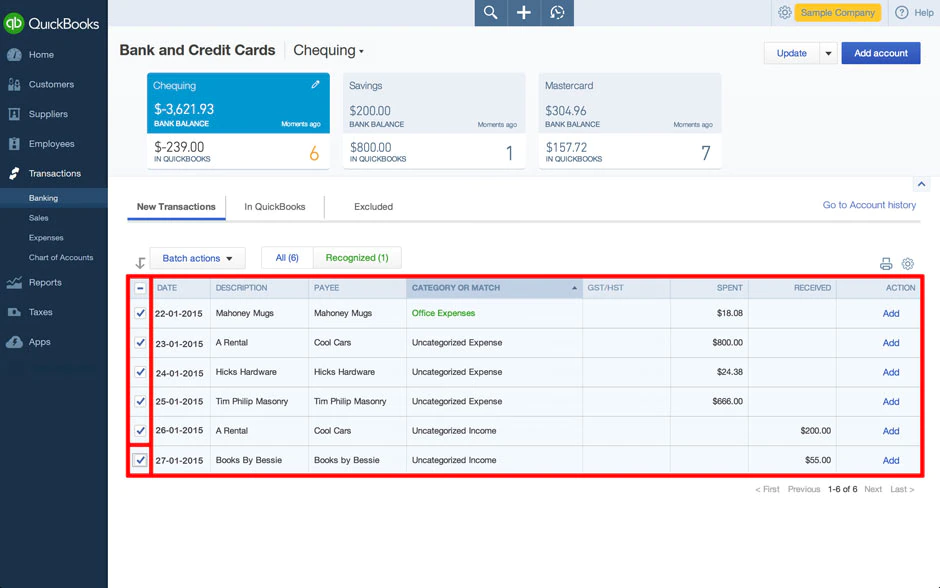Go to Next page in pagination
Viewport: 940px width, 588px height.
coord(873,489)
